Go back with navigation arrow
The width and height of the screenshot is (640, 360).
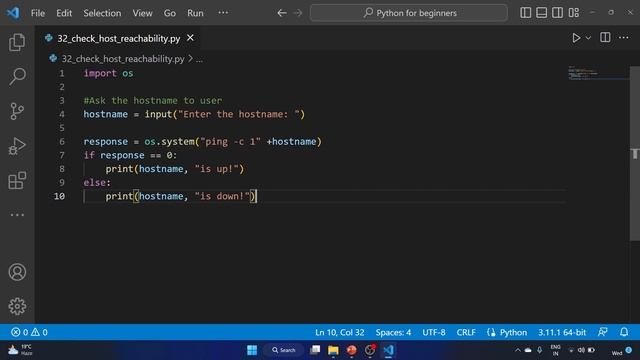282,13
